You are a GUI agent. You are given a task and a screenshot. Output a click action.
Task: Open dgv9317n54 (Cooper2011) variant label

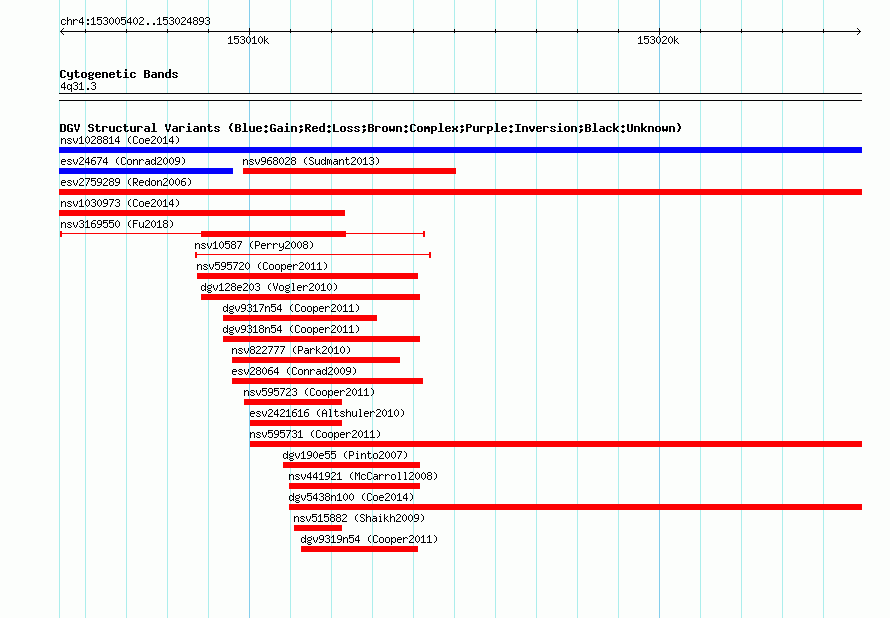click(x=291, y=308)
